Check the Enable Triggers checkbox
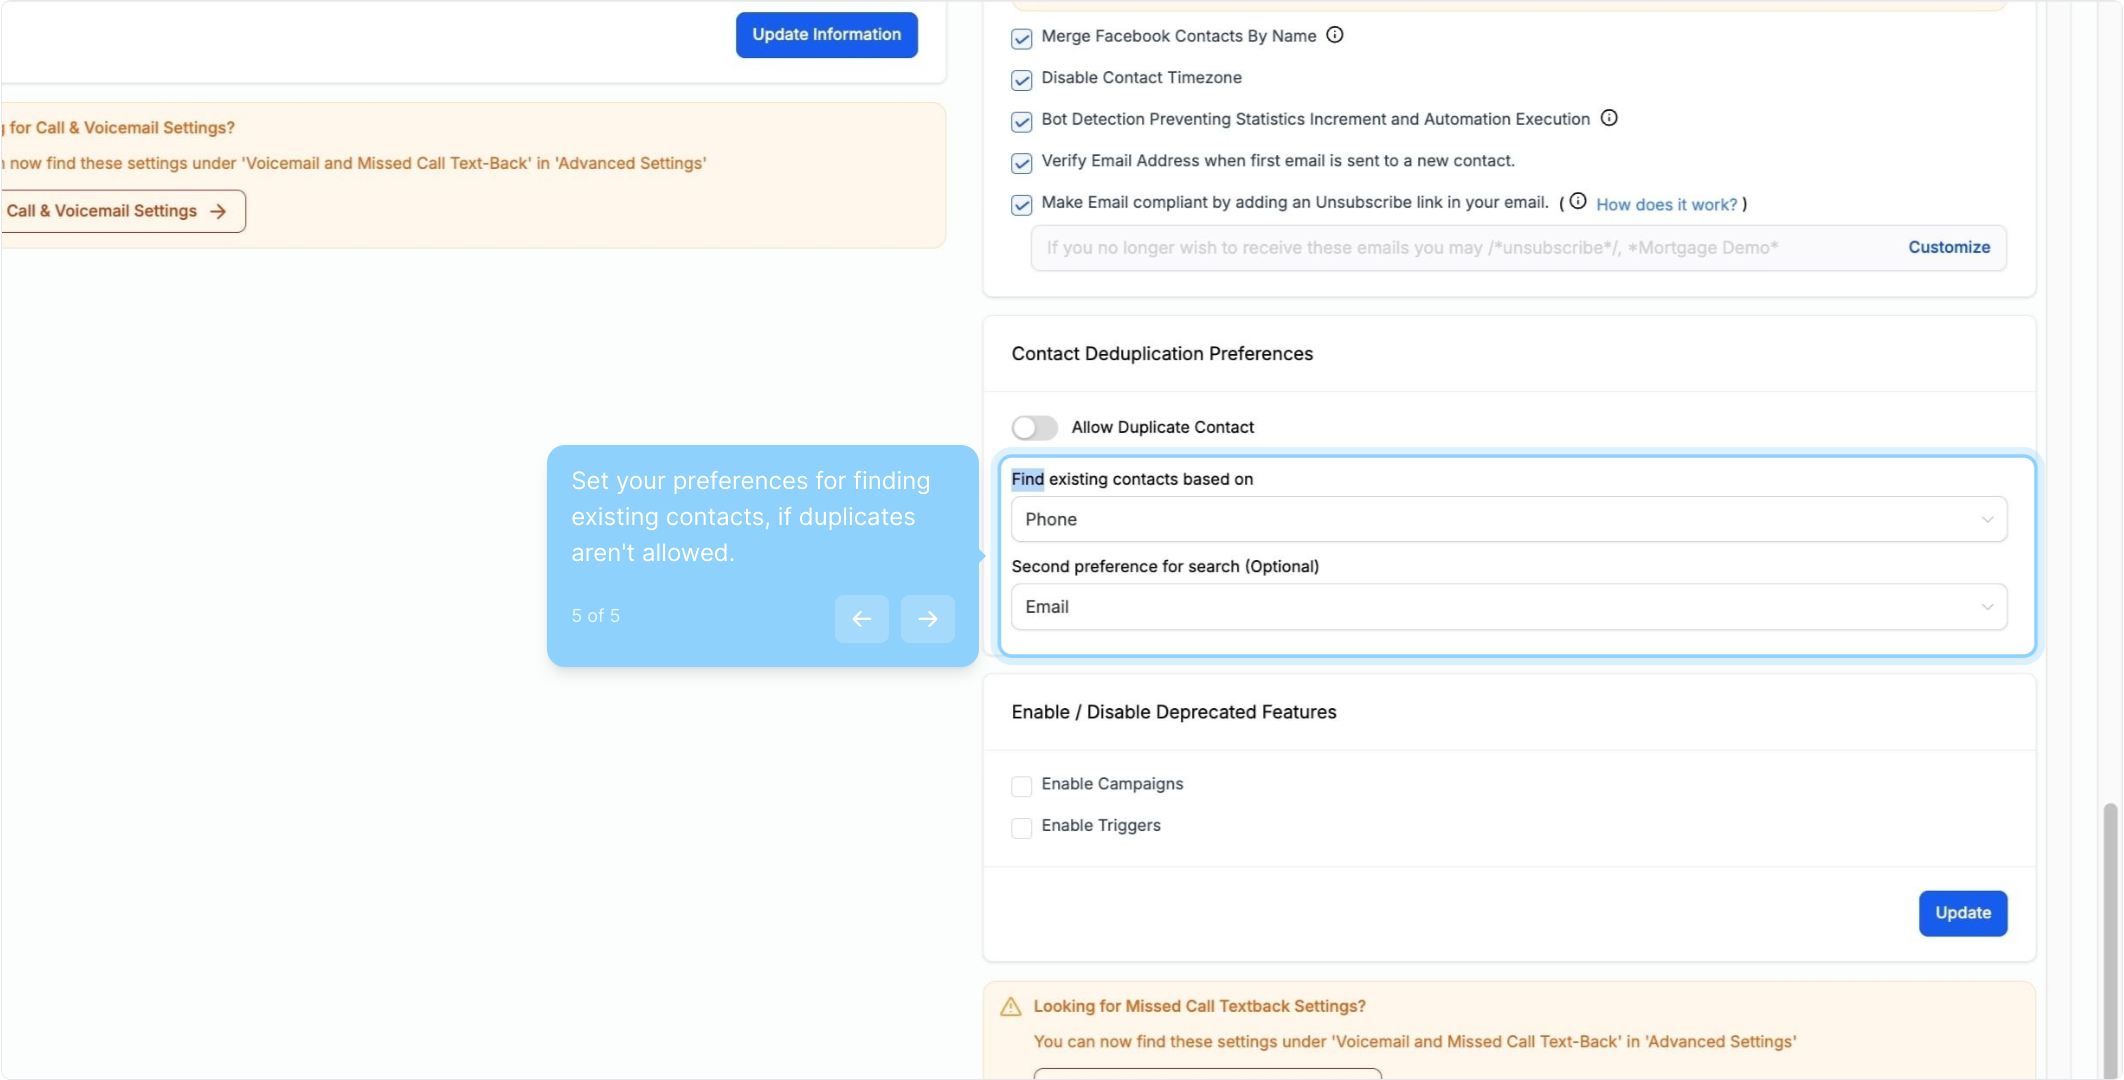 click(x=1021, y=828)
